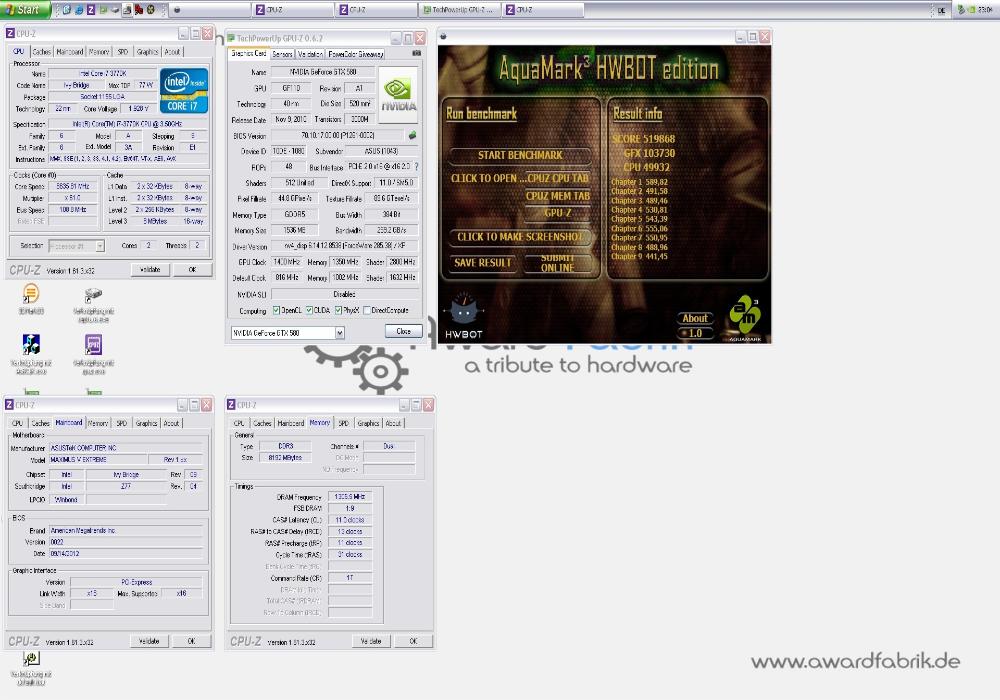Viewport: 1000px width, 700px height.
Task: Toggle the OpenCL checkbox
Action: (276, 310)
